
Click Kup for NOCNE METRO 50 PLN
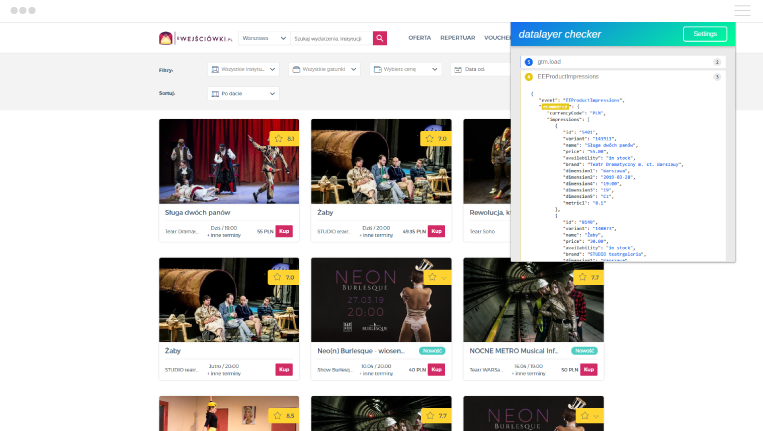coord(589,369)
